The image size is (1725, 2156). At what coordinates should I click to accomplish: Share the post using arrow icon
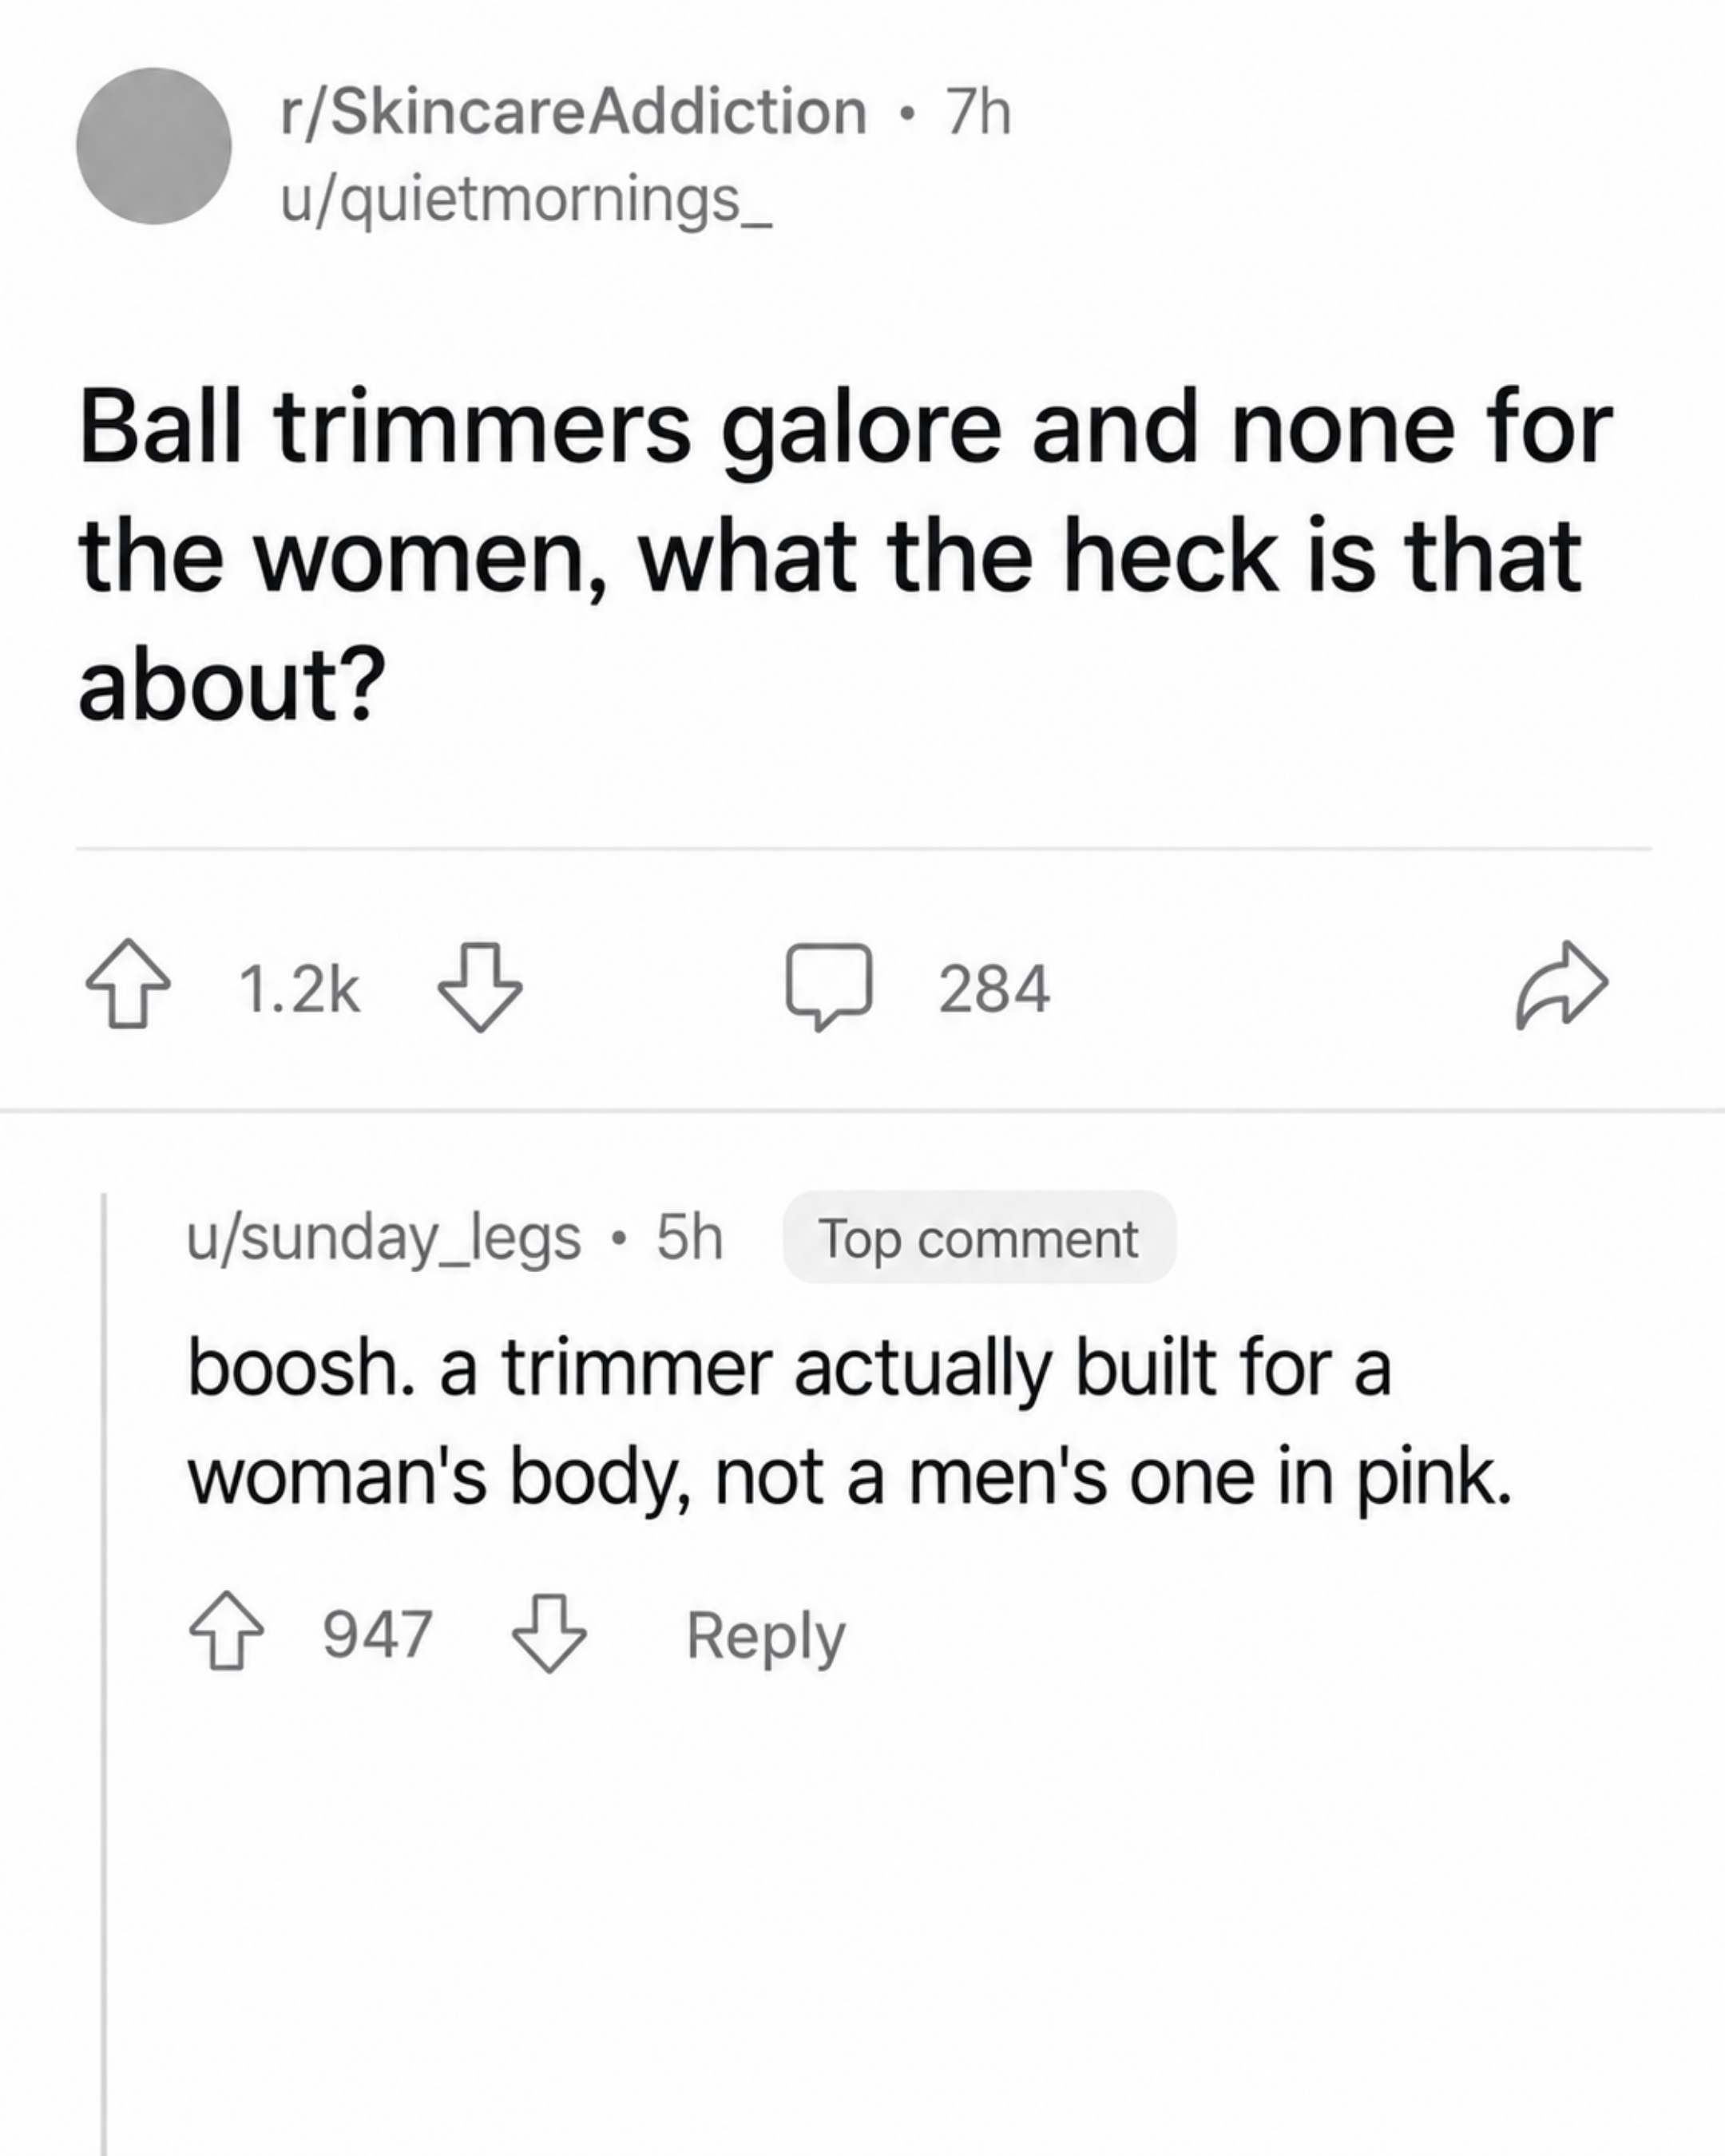pos(1562,986)
